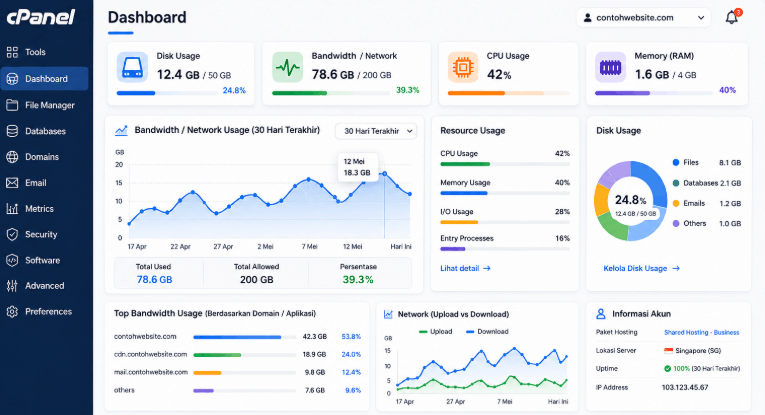This screenshot has width=765, height=415.
Task: Open the Tools grid icon
Action: tap(12, 52)
